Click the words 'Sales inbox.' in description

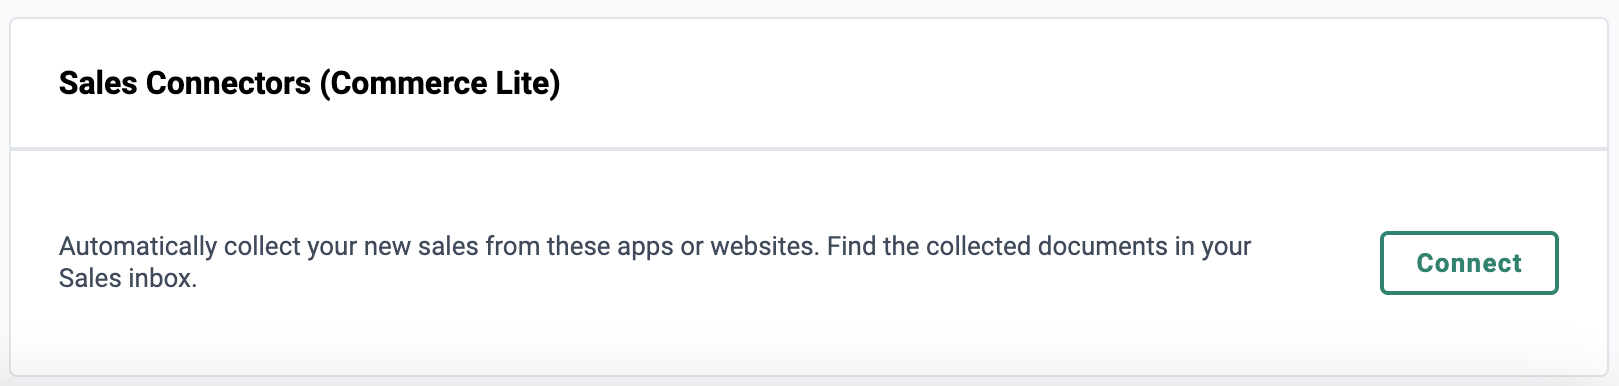click(x=128, y=278)
